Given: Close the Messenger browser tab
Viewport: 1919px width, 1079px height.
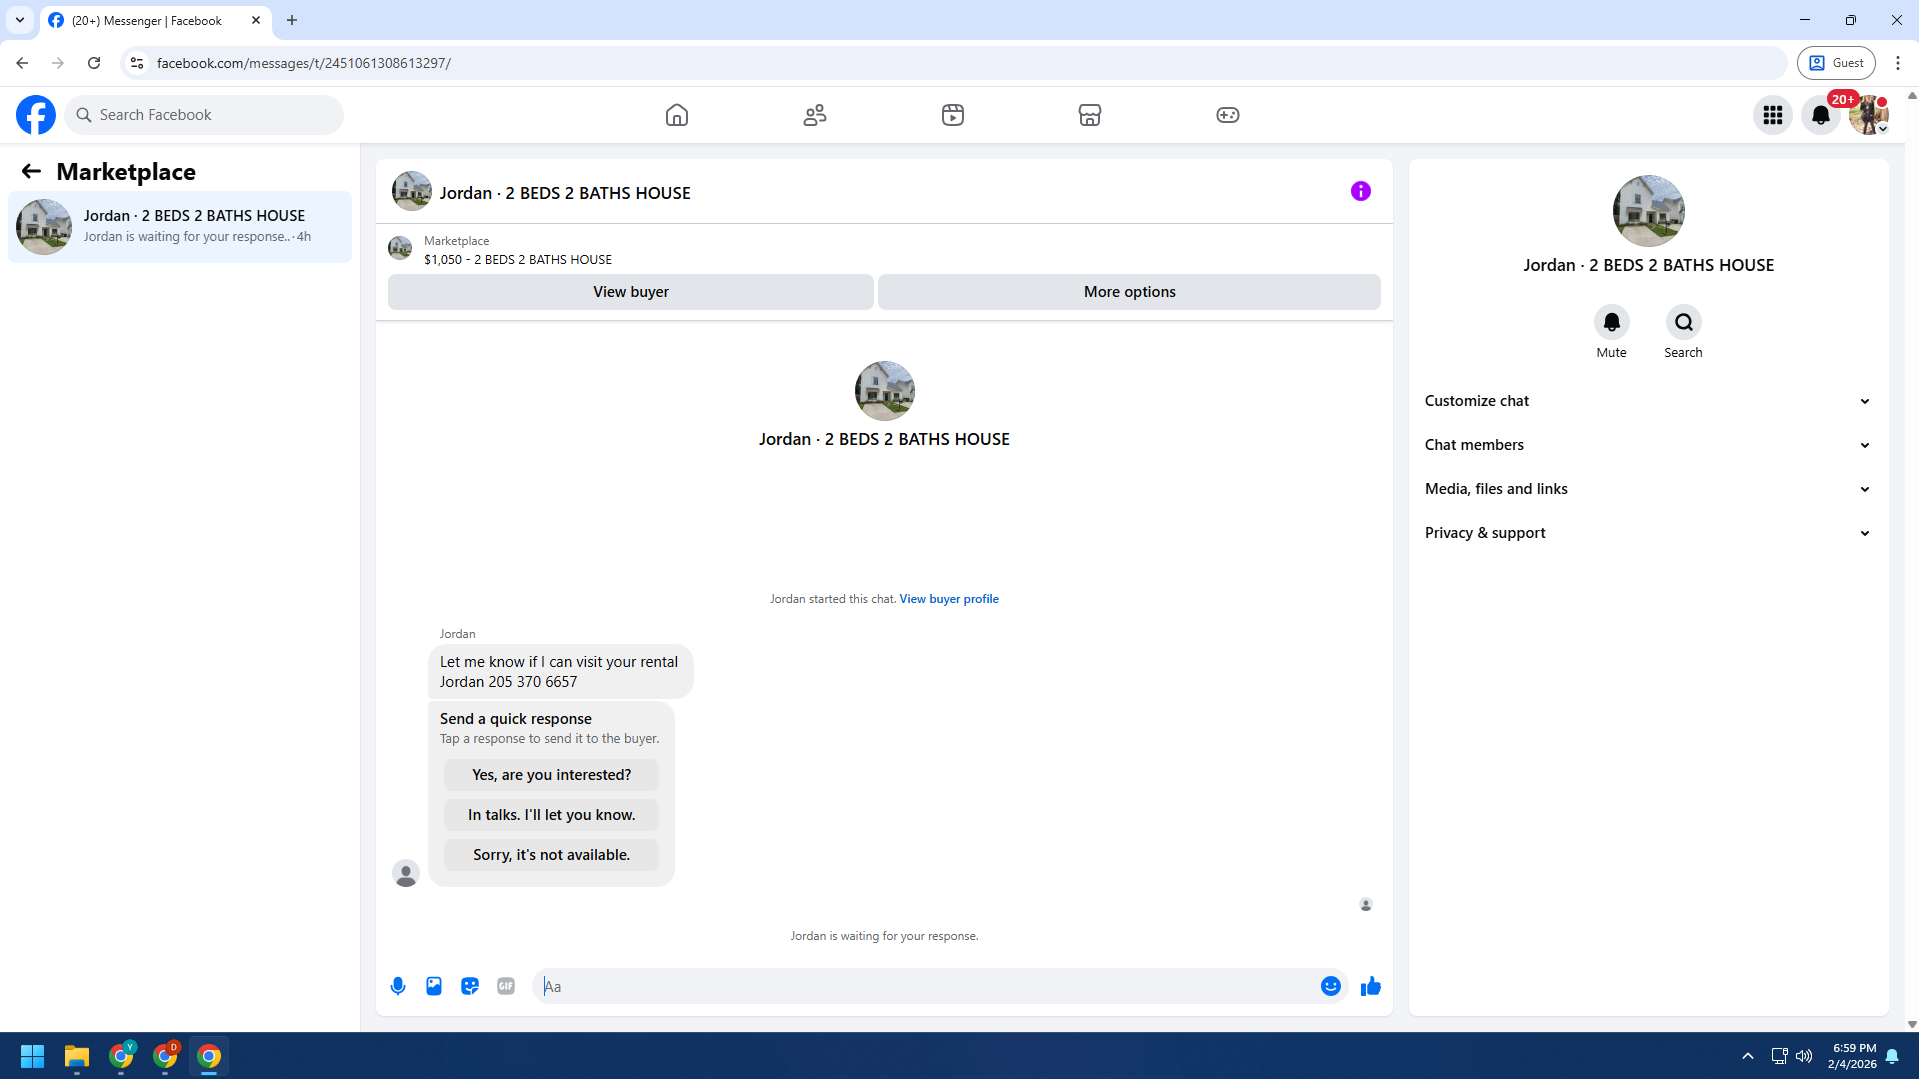Looking at the screenshot, I should 256,20.
